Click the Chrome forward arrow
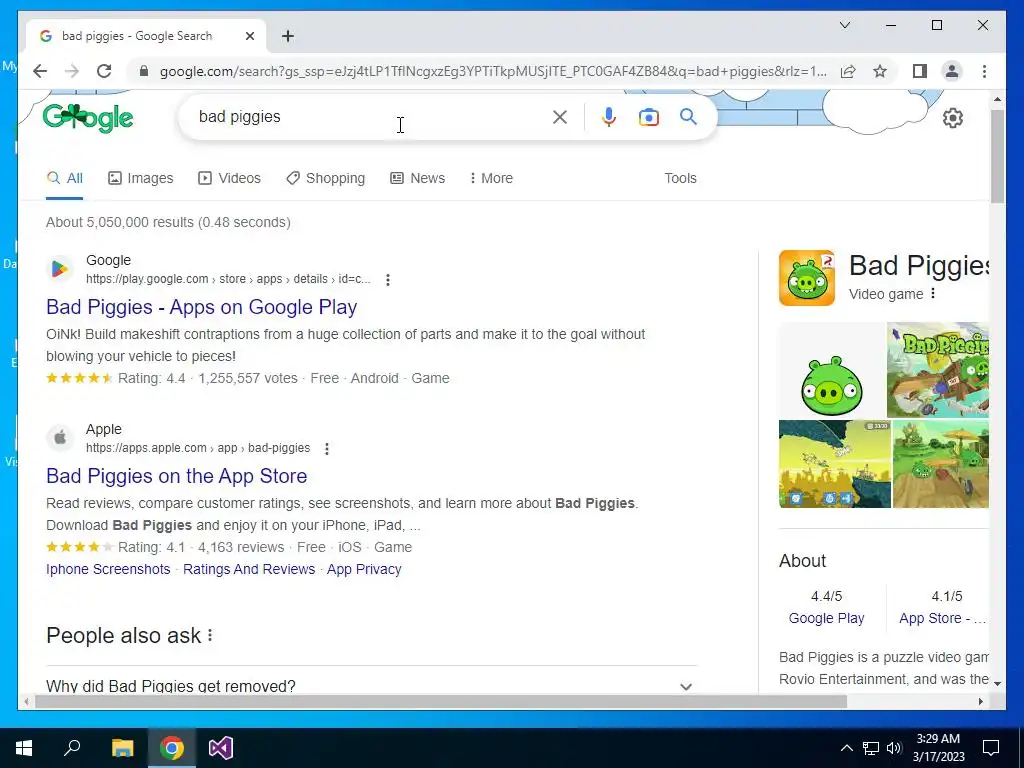Screen dimensions: 1024x768 tap(72, 71)
